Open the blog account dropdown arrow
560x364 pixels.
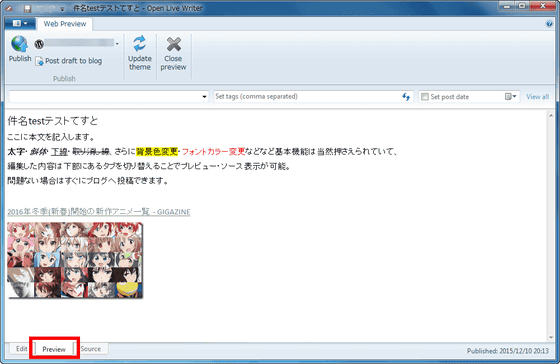pos(117,44)
